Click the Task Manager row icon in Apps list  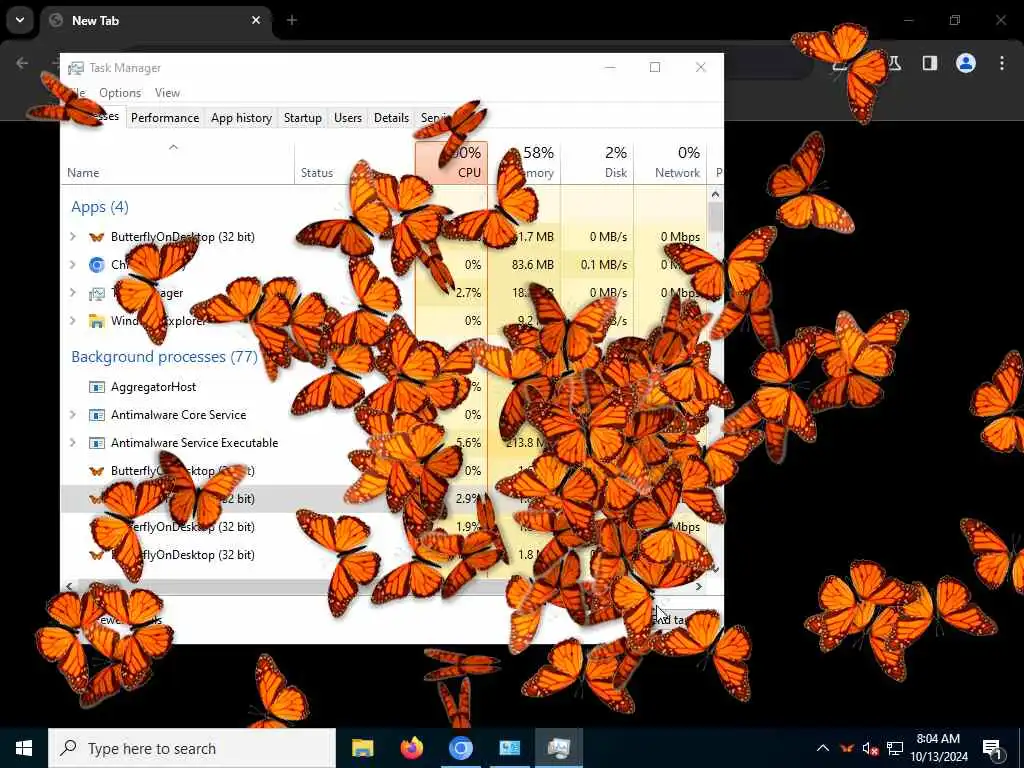(x=97, y=293)
